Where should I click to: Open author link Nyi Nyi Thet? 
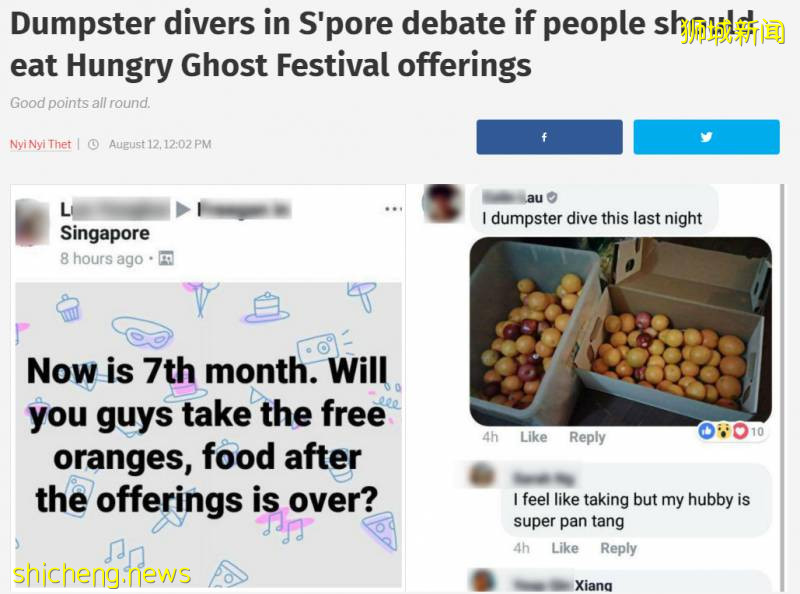(x=40, y=144)
